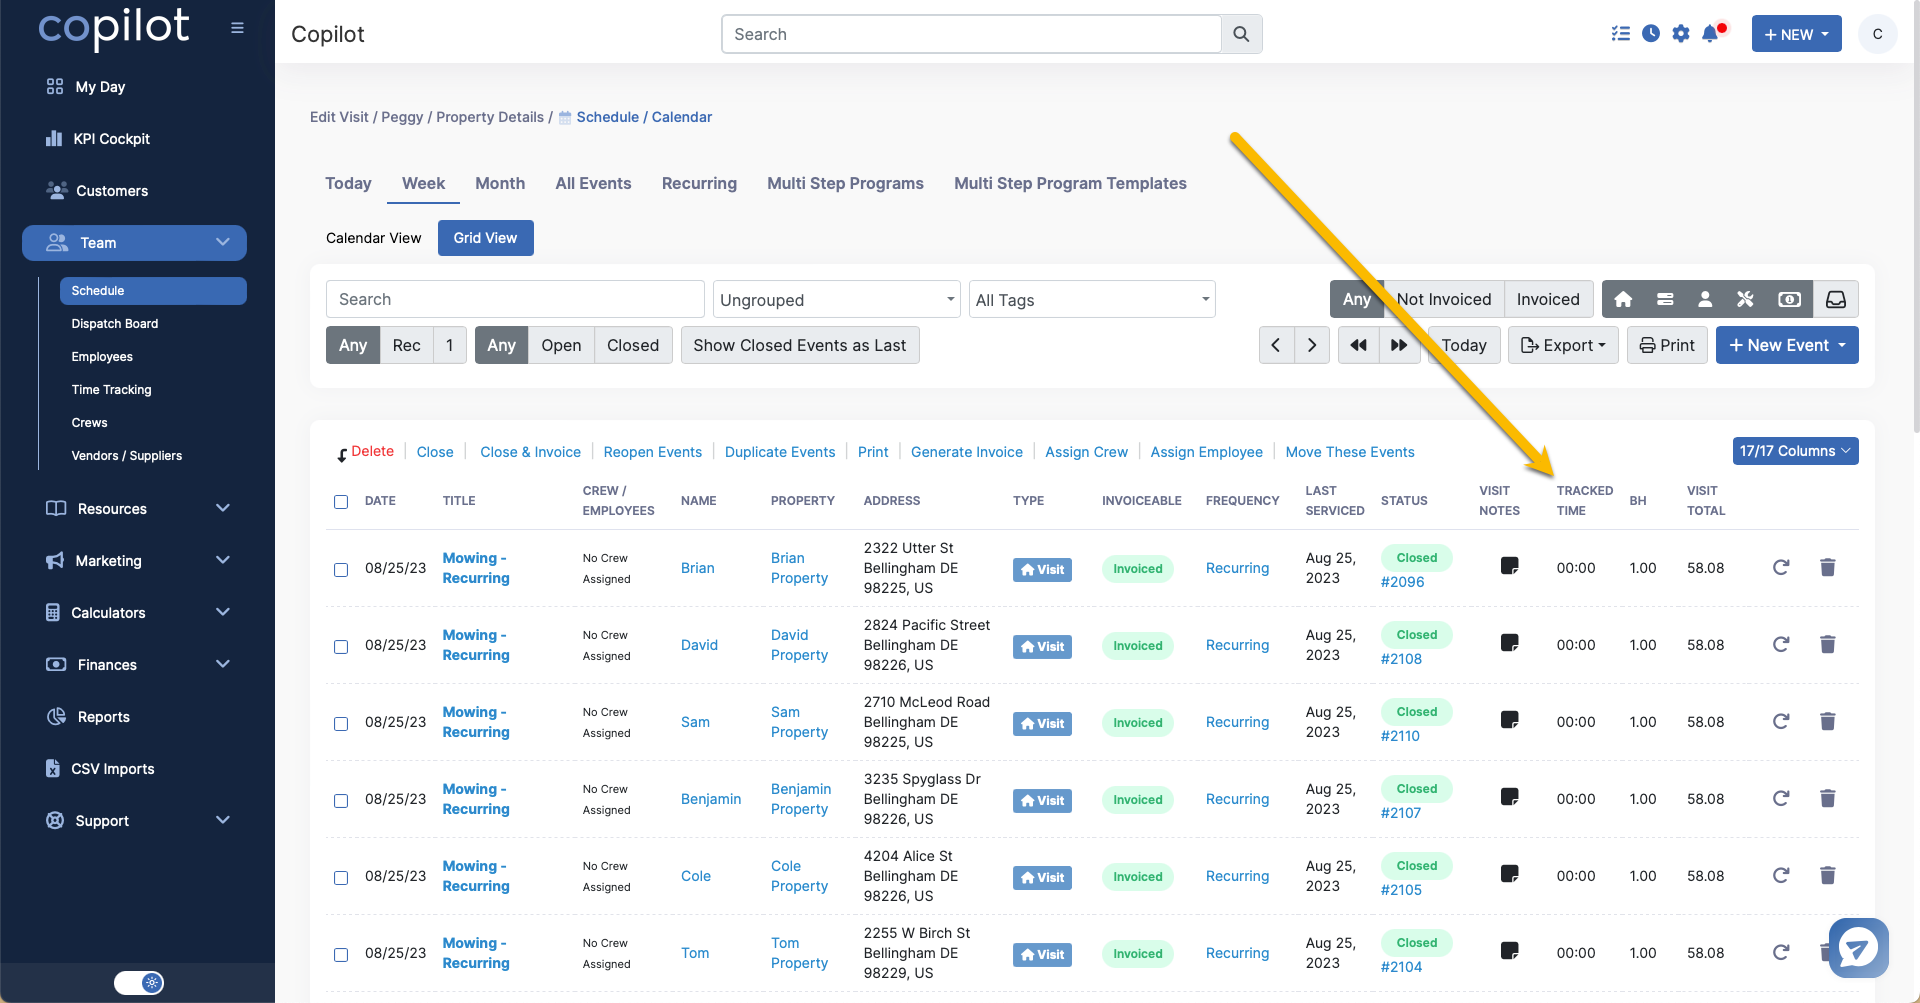Click the Print button in toolbar

[1667, 345]
